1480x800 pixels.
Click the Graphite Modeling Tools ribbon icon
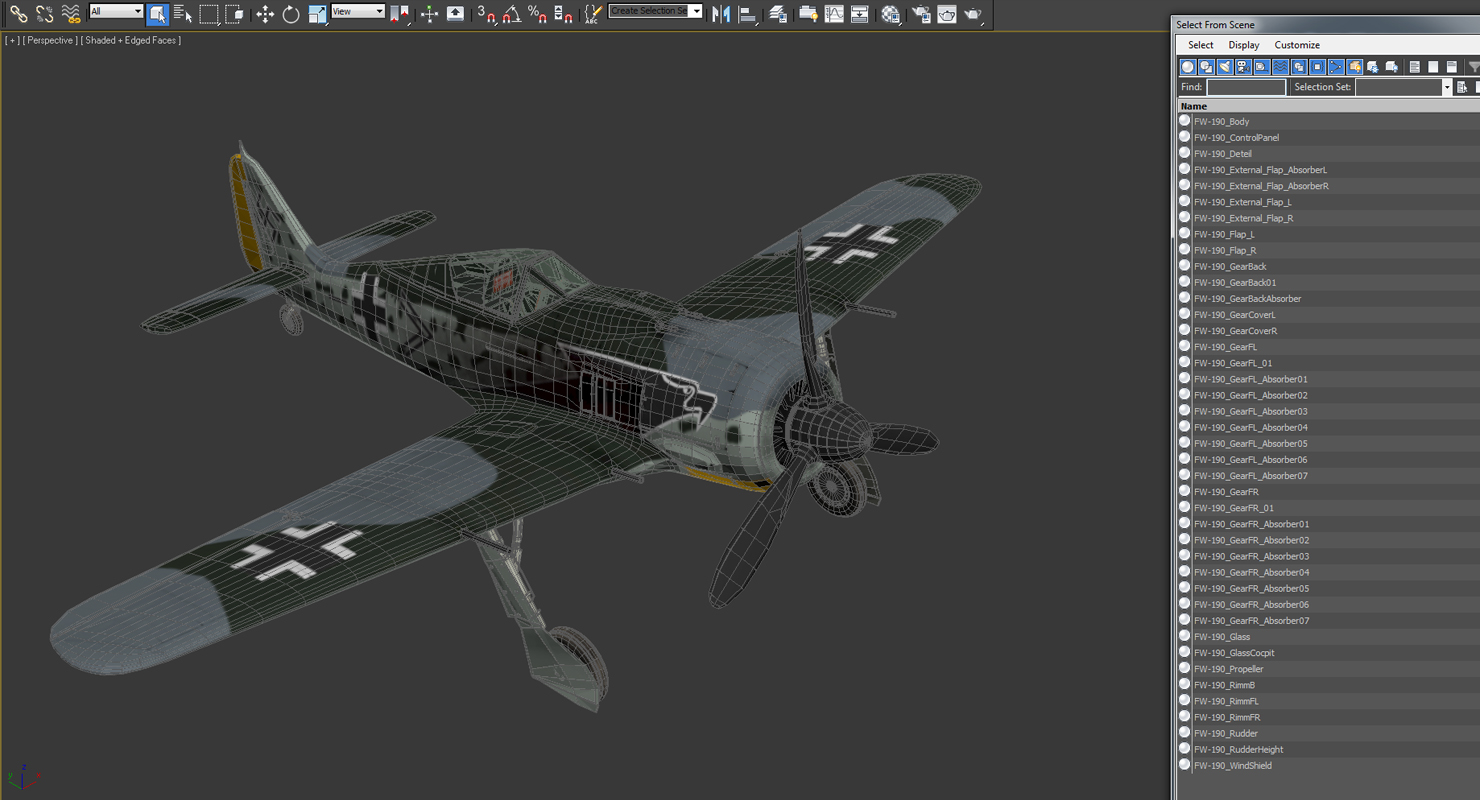pos(808,14)
